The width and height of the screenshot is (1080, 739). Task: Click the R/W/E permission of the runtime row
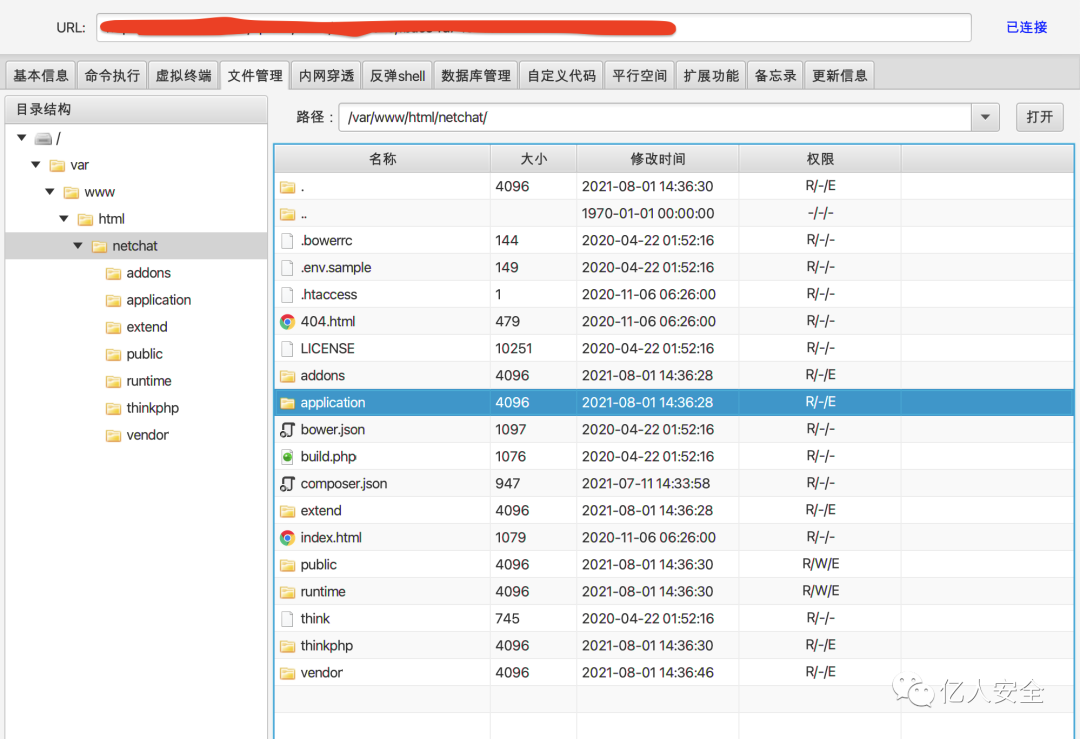[820, 592]
